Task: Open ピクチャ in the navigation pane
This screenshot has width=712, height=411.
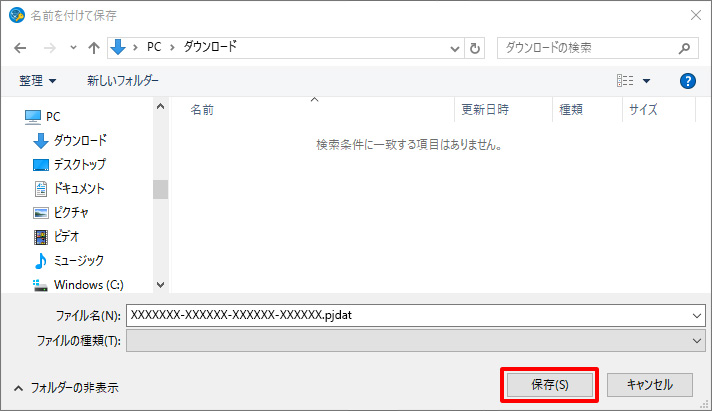Action: click(61, 213)
